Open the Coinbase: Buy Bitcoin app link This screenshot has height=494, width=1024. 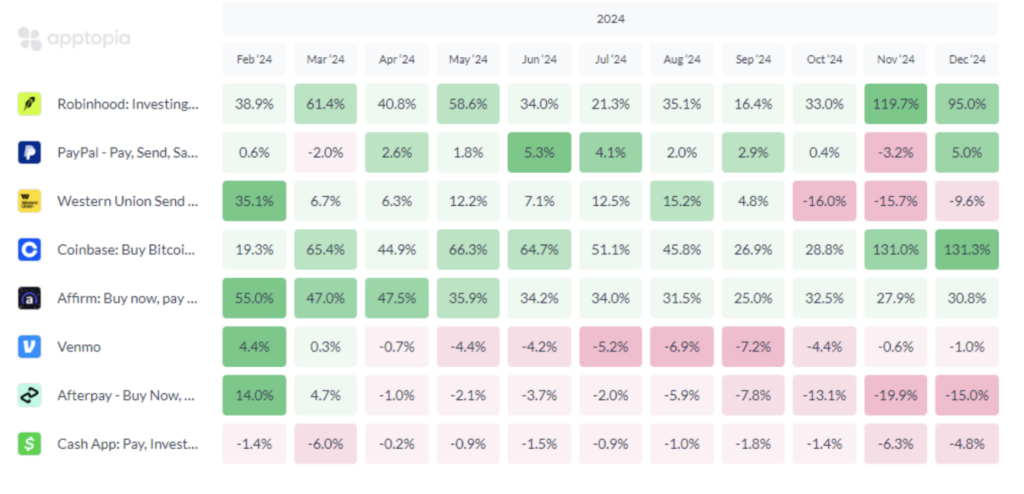click(x=127, y=249)
